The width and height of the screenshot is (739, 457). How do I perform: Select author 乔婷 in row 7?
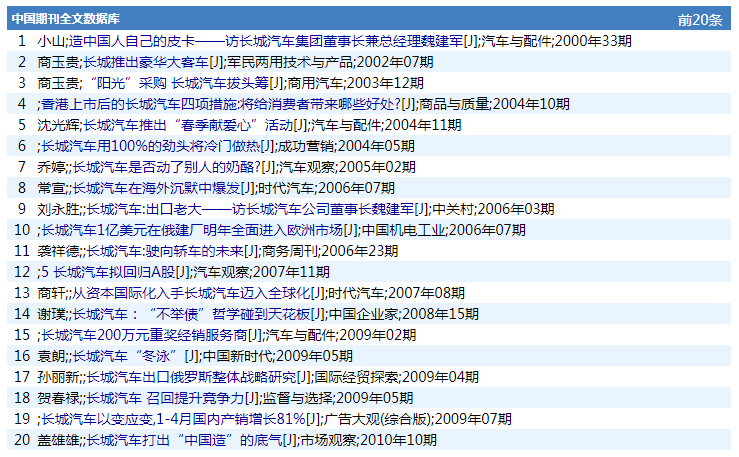point(51,167)
